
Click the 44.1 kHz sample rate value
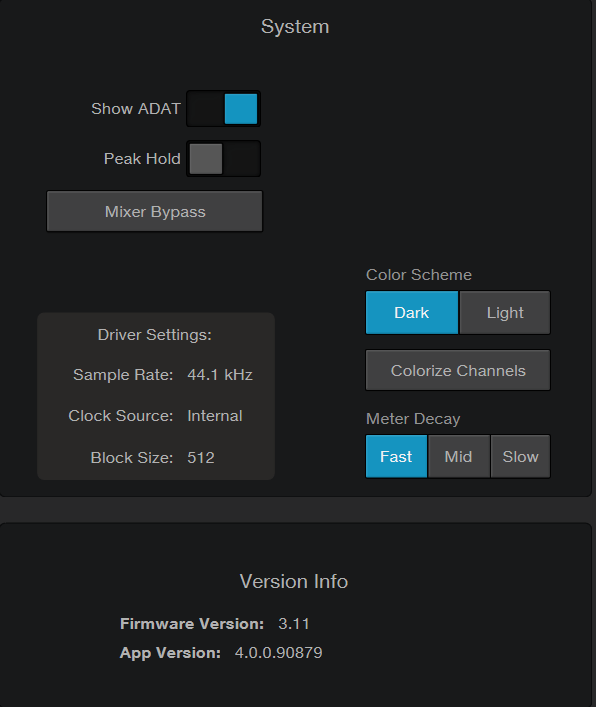(220, 375)
